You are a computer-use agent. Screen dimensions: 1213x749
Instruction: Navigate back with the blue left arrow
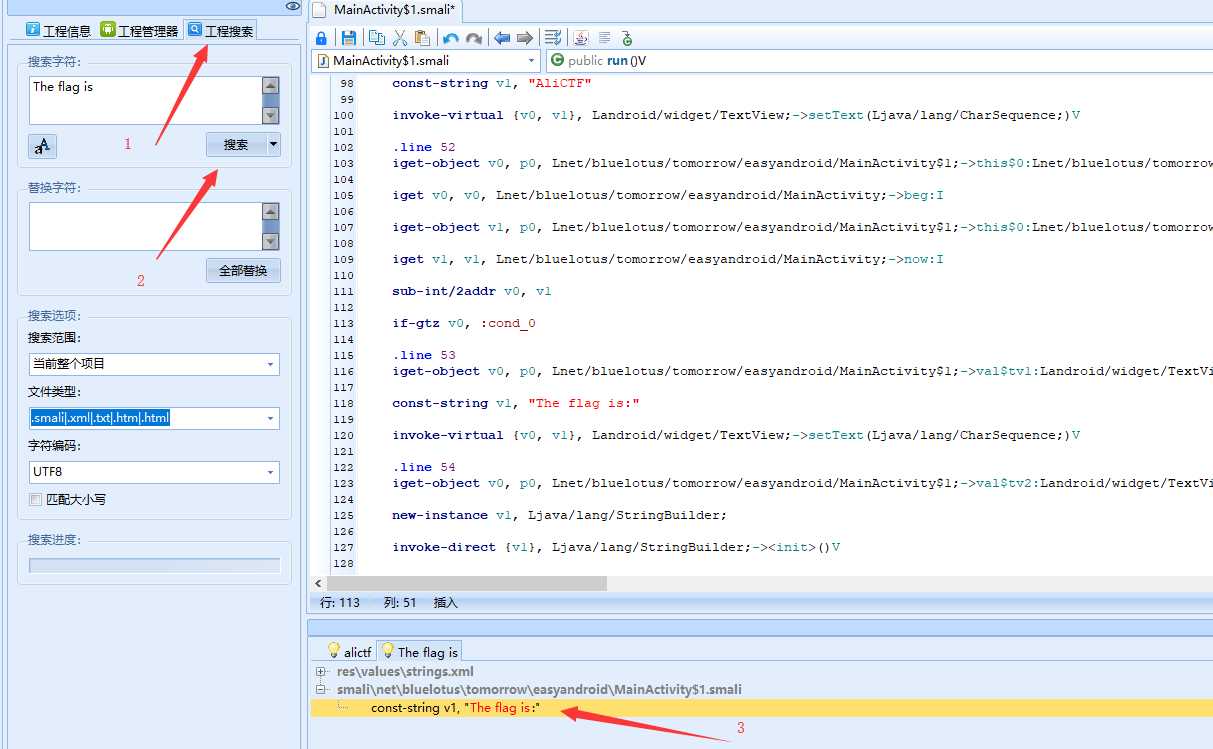point(502,38)
